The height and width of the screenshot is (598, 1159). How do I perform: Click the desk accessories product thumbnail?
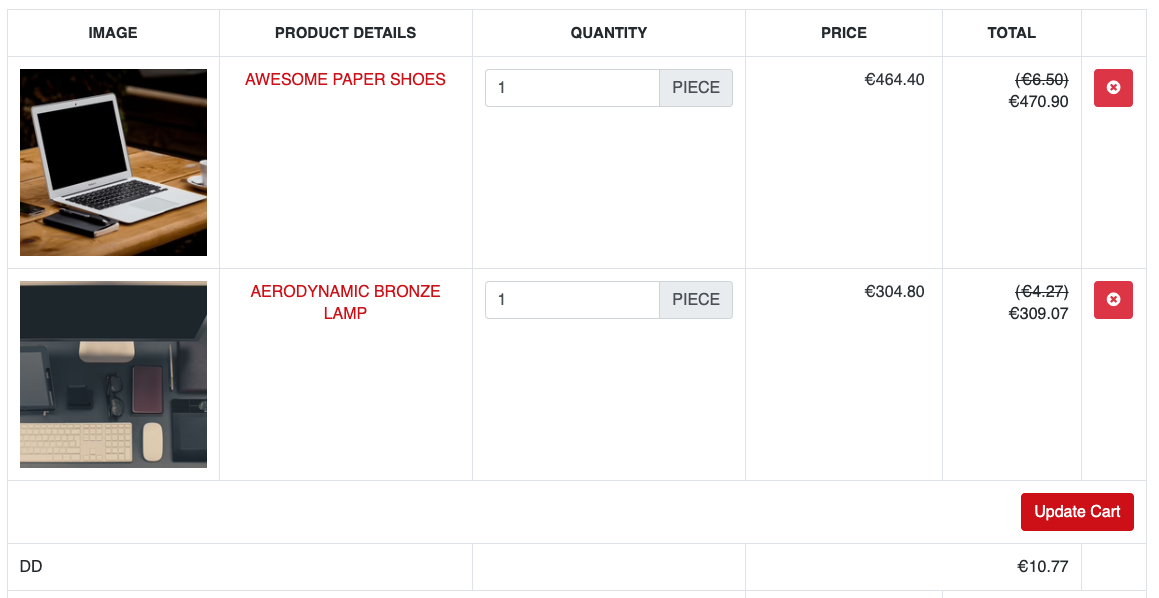(113, 375)
